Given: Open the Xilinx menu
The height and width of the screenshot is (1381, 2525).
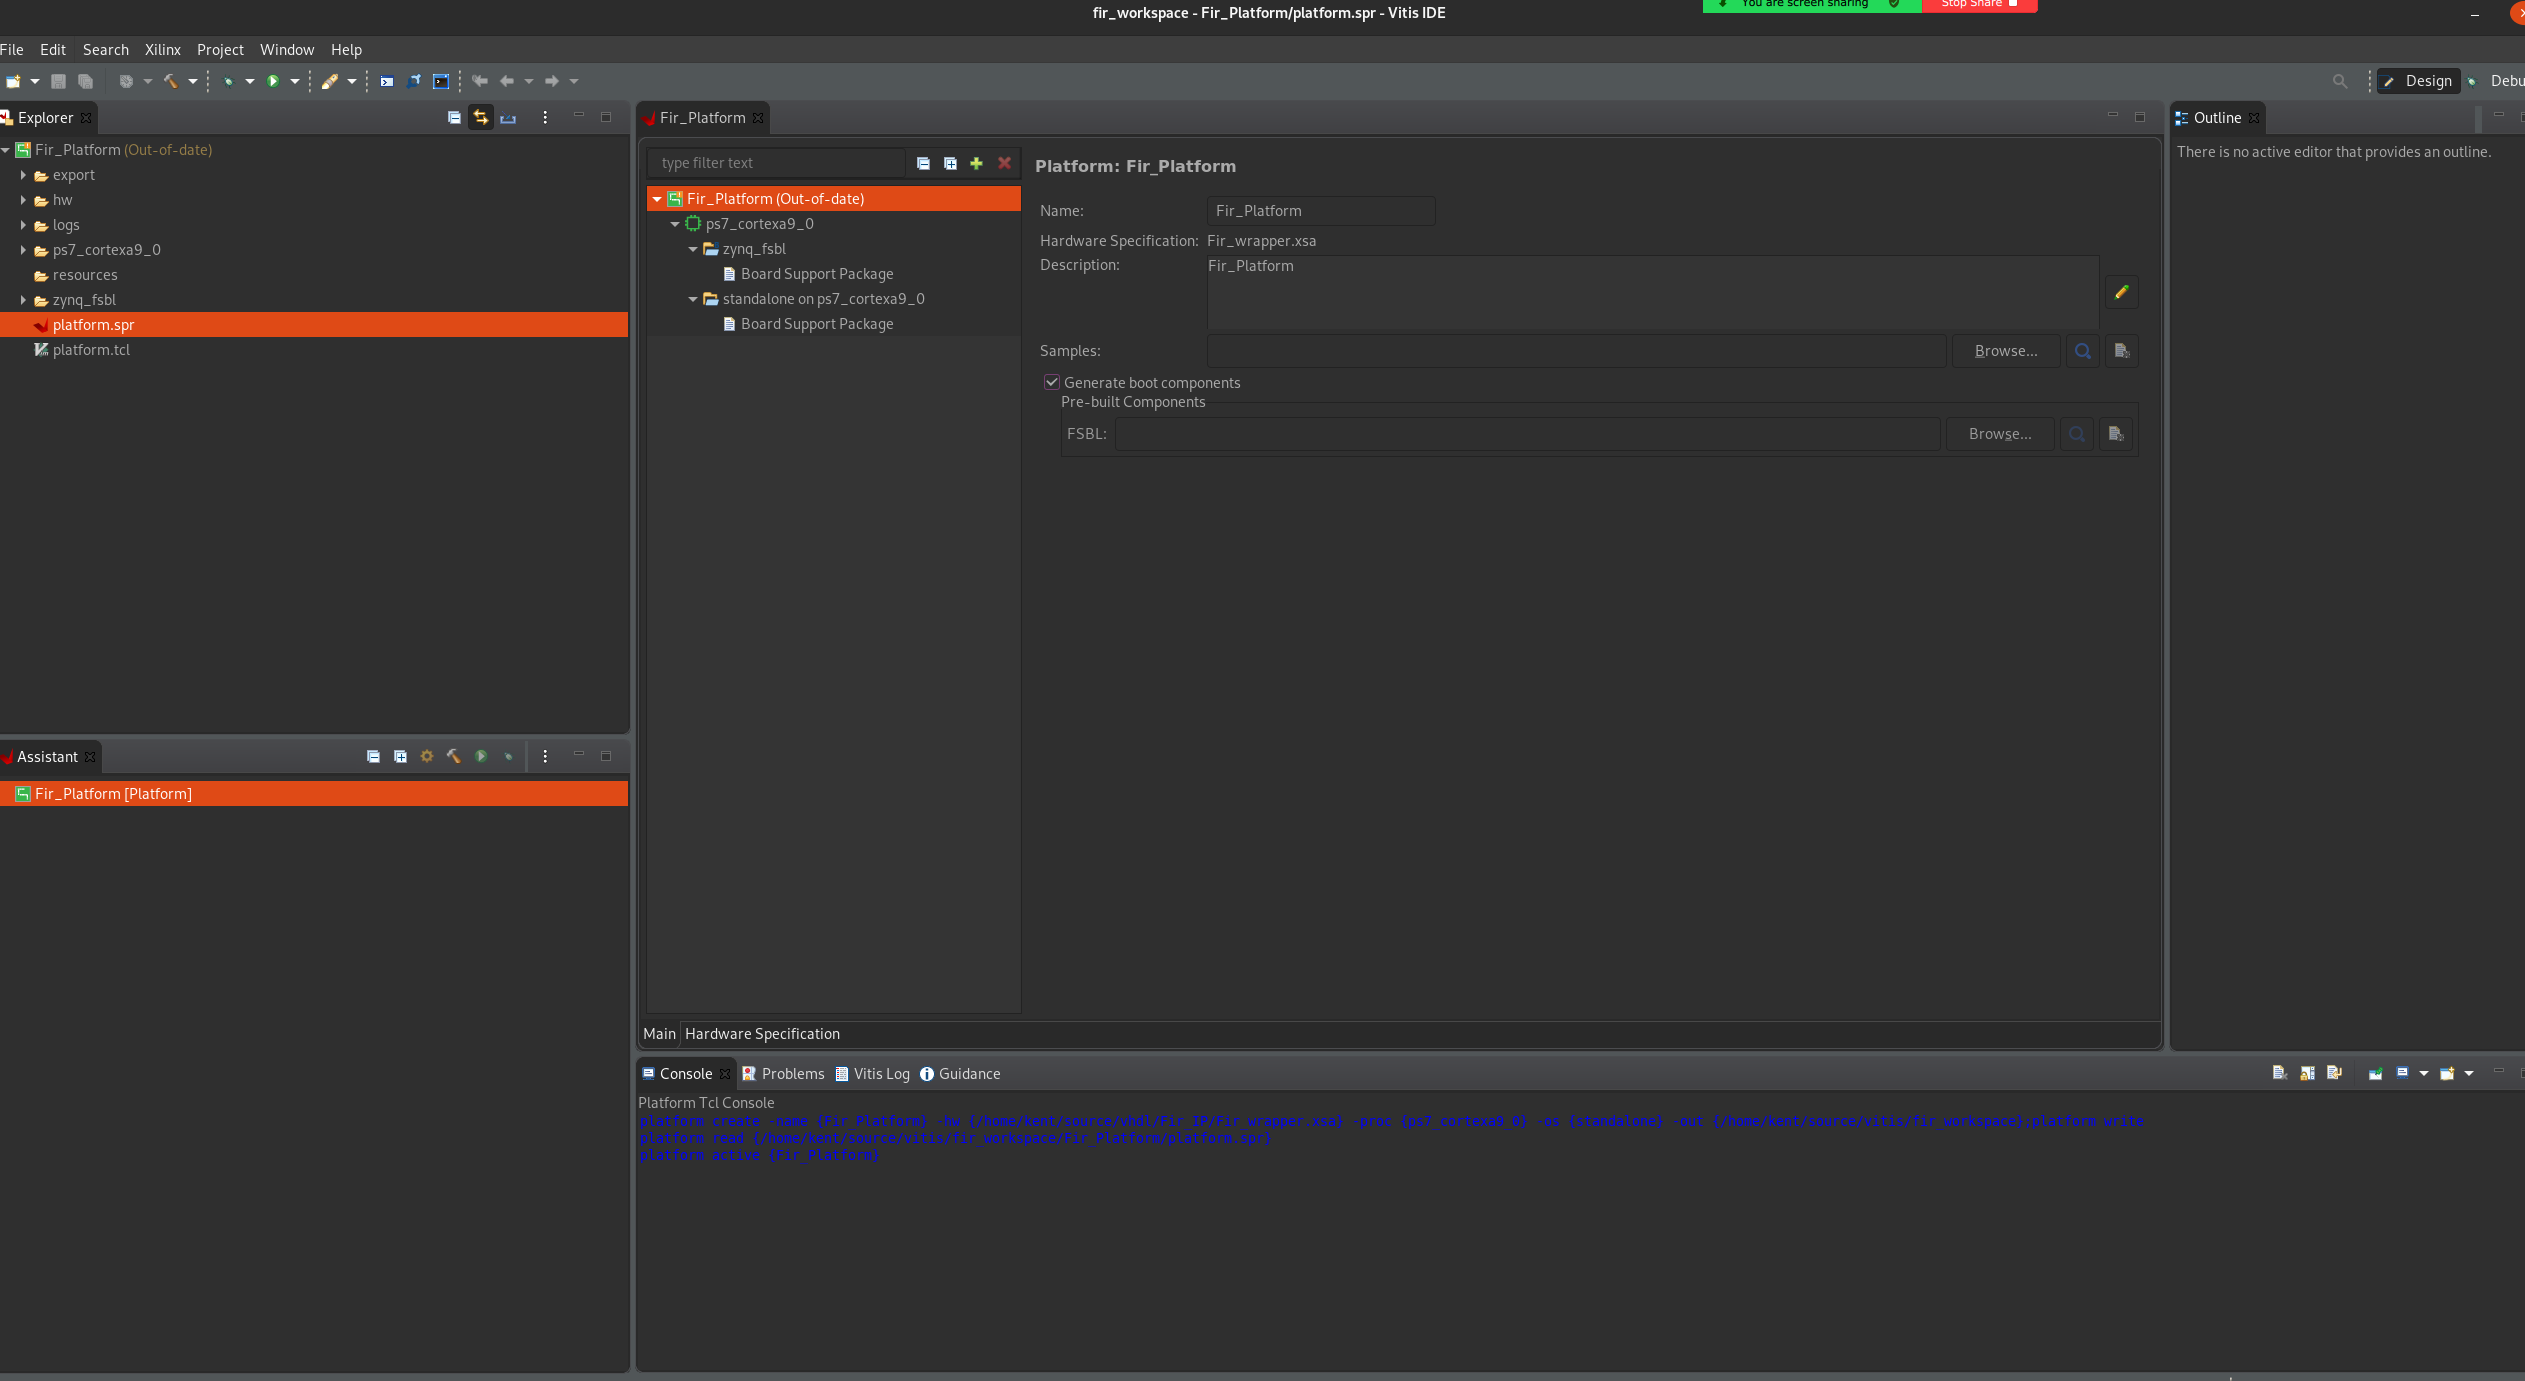Looking at the screenshot, I should pyautogui.click(x=163, y=49).
